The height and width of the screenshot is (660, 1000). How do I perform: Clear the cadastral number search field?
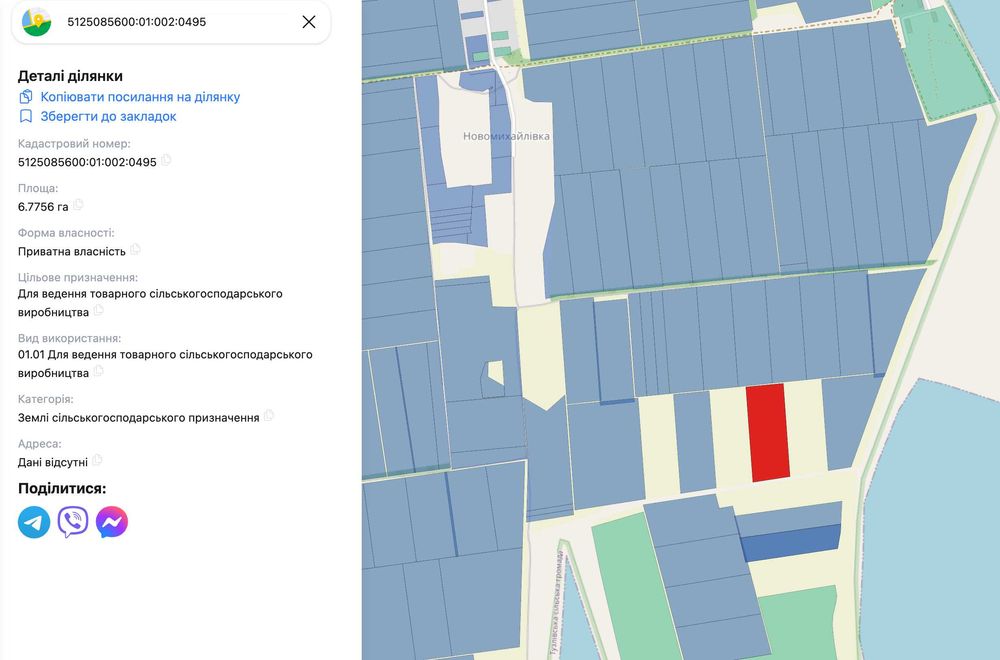pyautogui.click(x=309, y=22)
